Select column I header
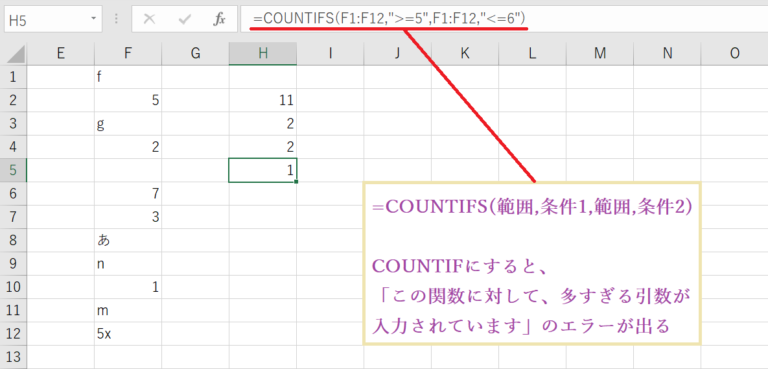 [x=330, y=53]
